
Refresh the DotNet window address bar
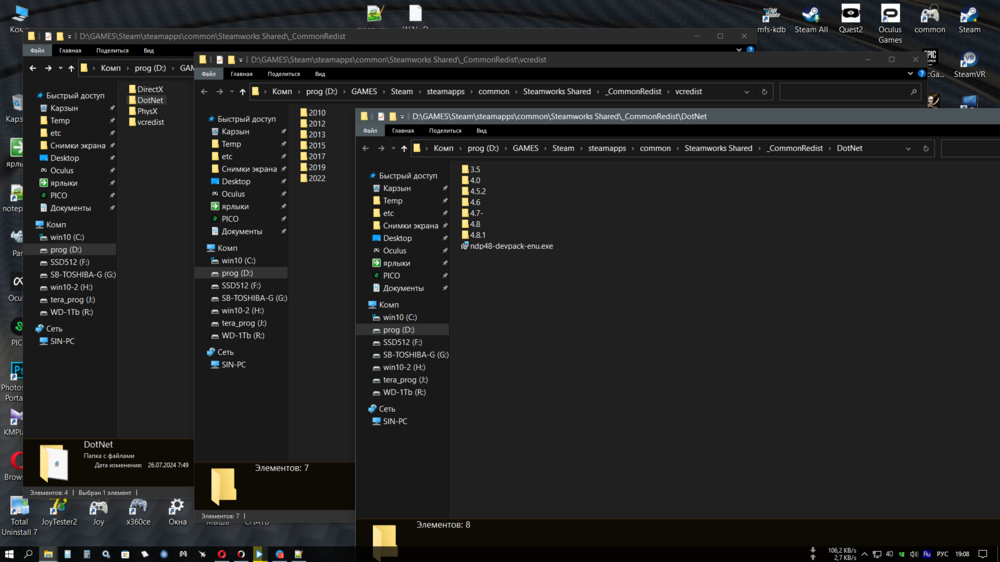coord(926,149)
